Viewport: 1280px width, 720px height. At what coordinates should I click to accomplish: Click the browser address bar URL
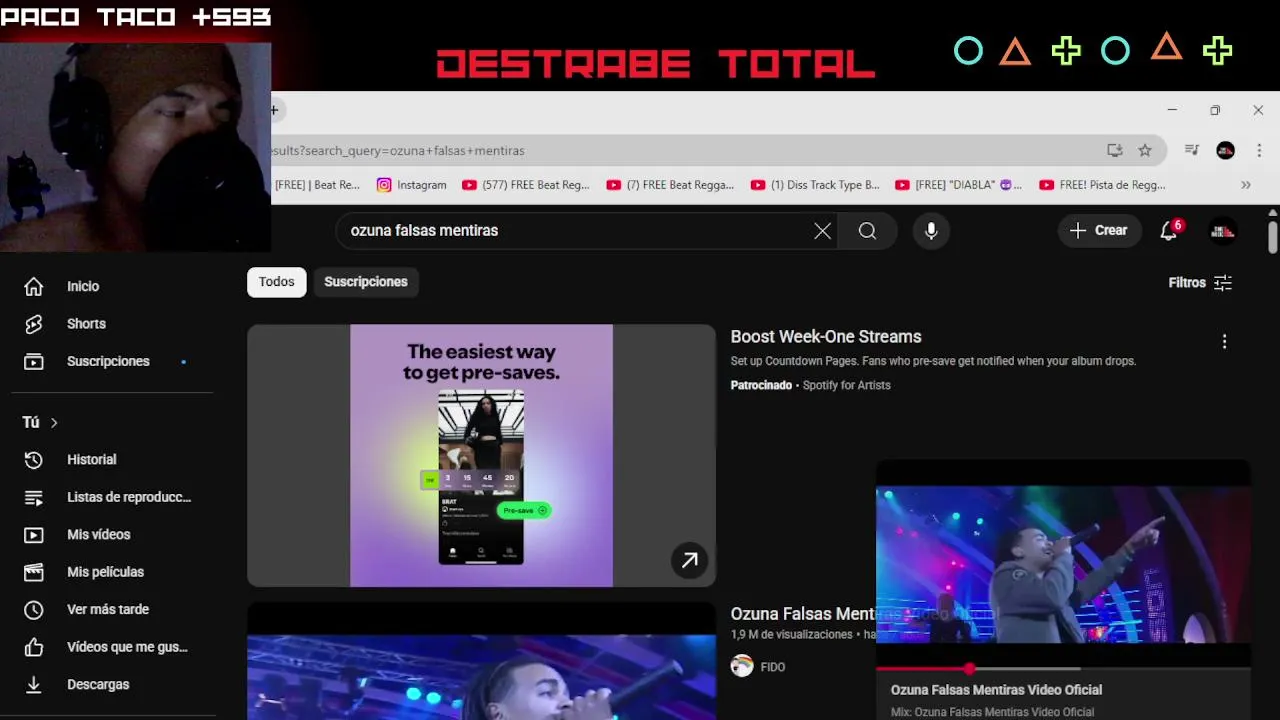pos(400,150)
